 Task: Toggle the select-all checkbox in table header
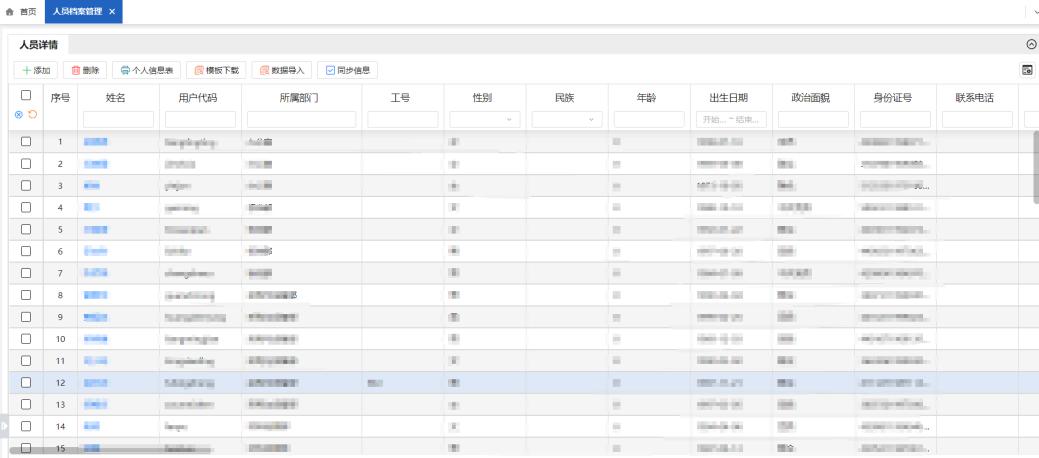pyautogui.click(x=26, y=95)
